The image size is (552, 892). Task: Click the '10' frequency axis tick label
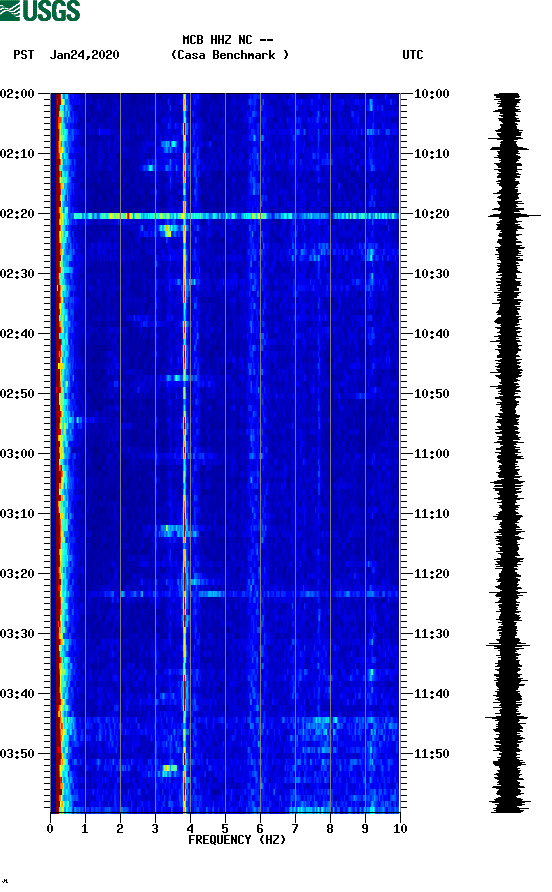[x=400, y=829]
